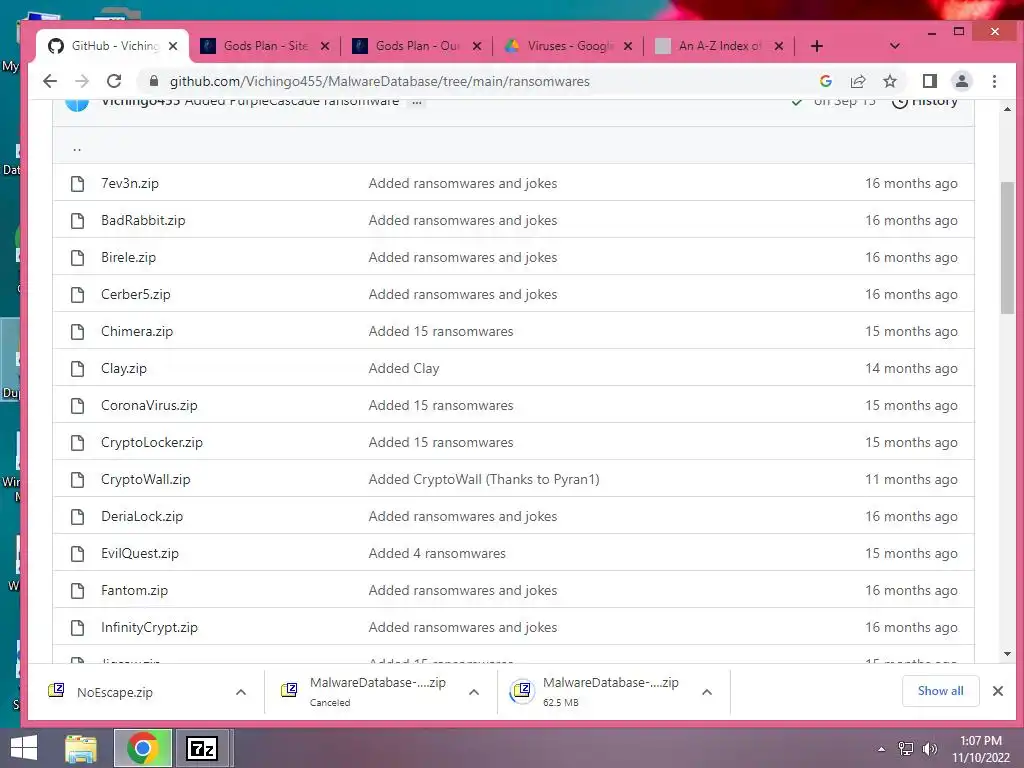Click file icon beside Clay.zip
Screen dimensions: 1024x768
(x=77, y=369)
